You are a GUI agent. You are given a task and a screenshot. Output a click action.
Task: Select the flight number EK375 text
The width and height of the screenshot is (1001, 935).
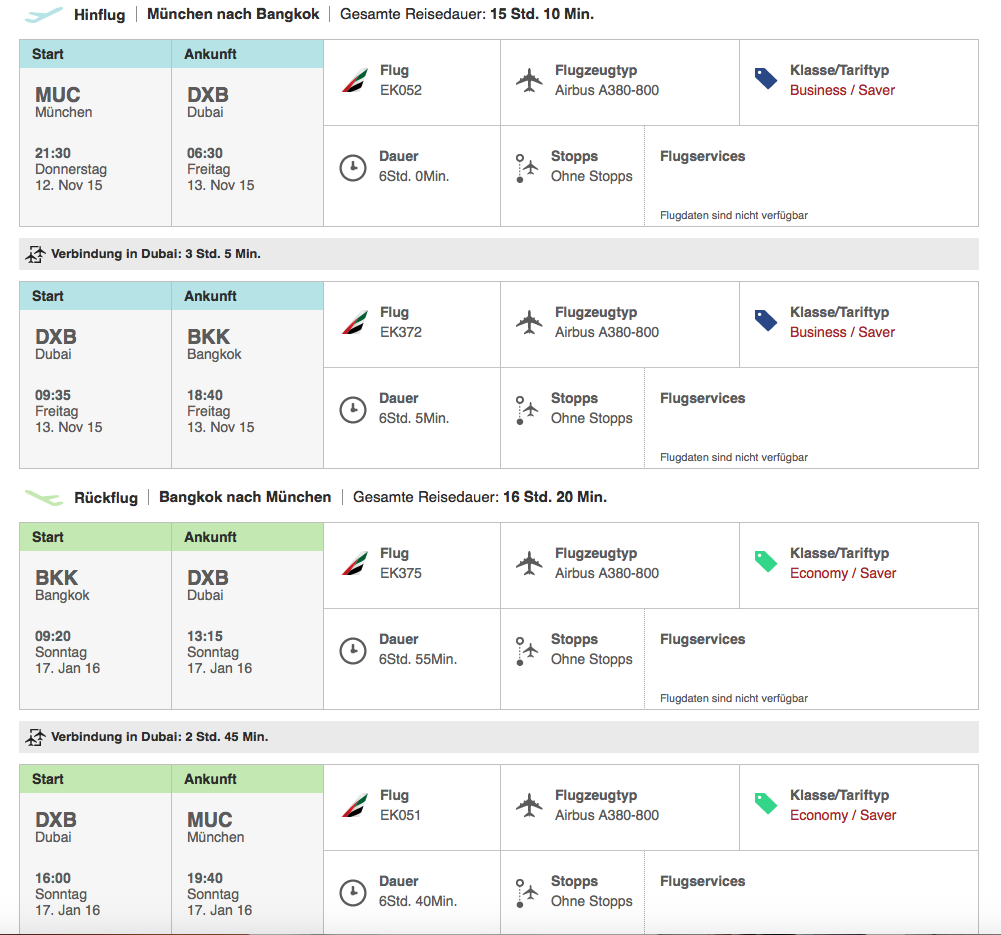401,573
